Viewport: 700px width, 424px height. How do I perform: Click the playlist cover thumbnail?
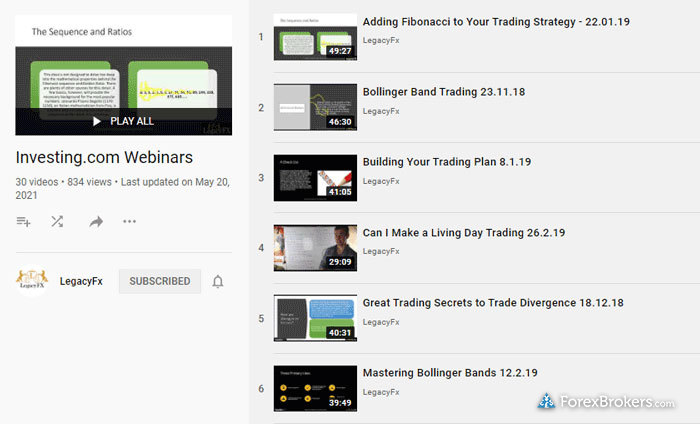pyautogui.click(x=124, y=75)
